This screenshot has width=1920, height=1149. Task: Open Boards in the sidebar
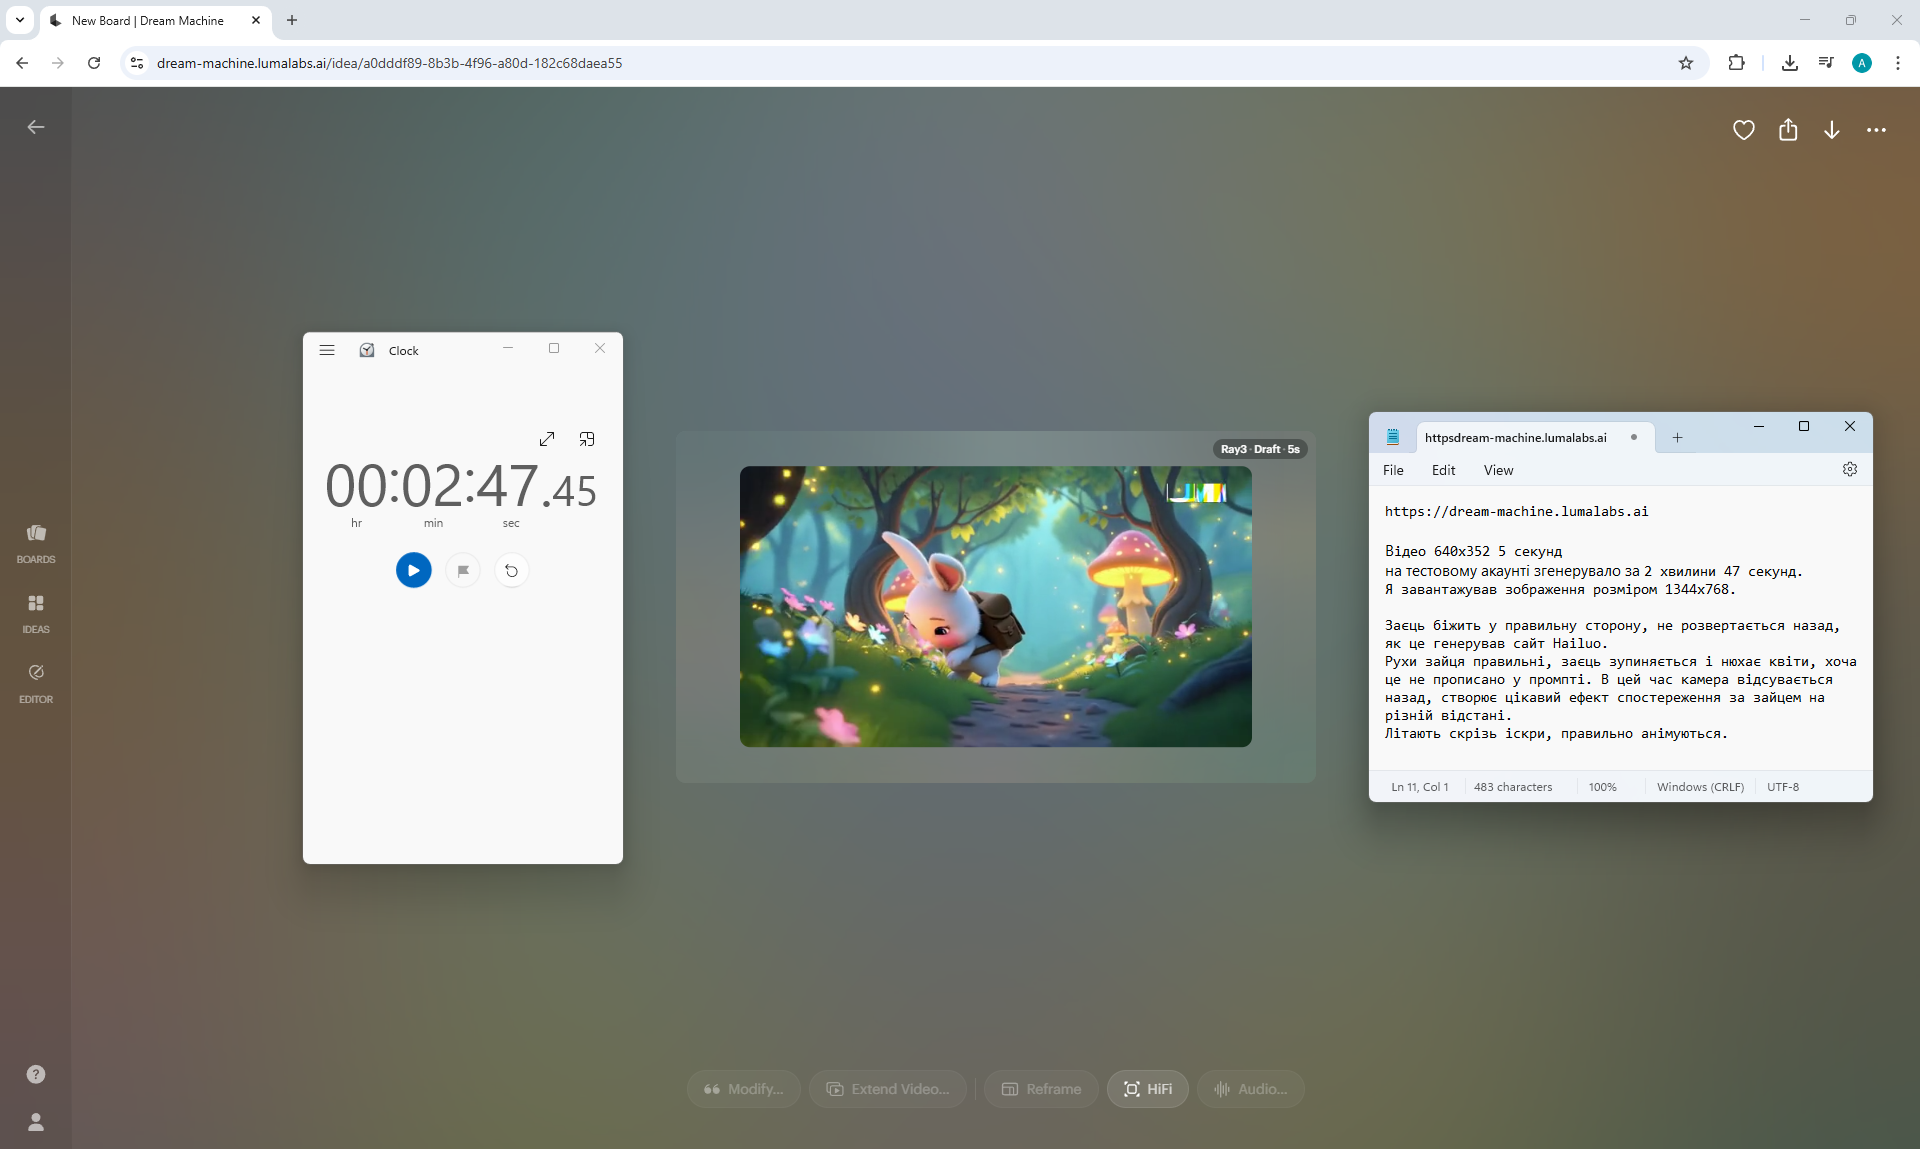coord(36,543)
